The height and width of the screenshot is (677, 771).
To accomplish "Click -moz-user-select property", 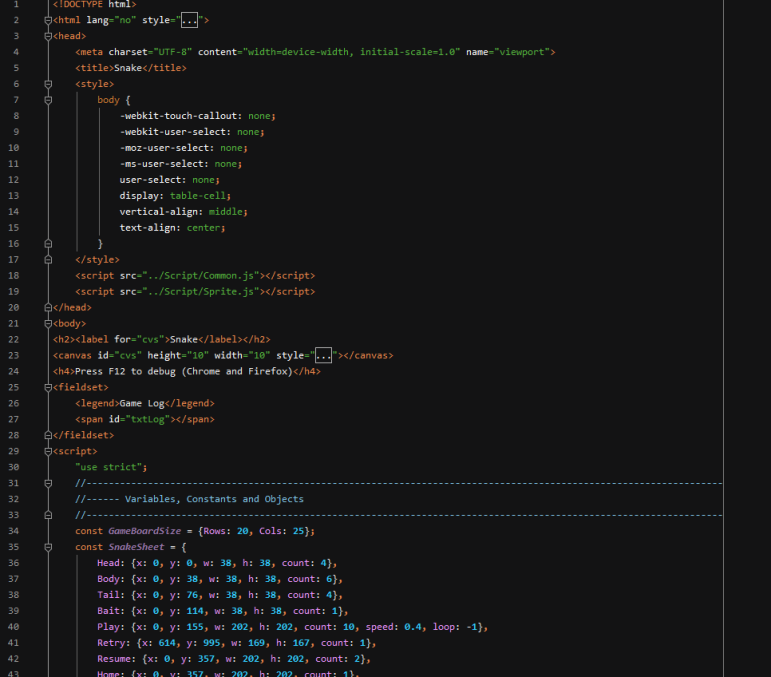I will point(165,148).
